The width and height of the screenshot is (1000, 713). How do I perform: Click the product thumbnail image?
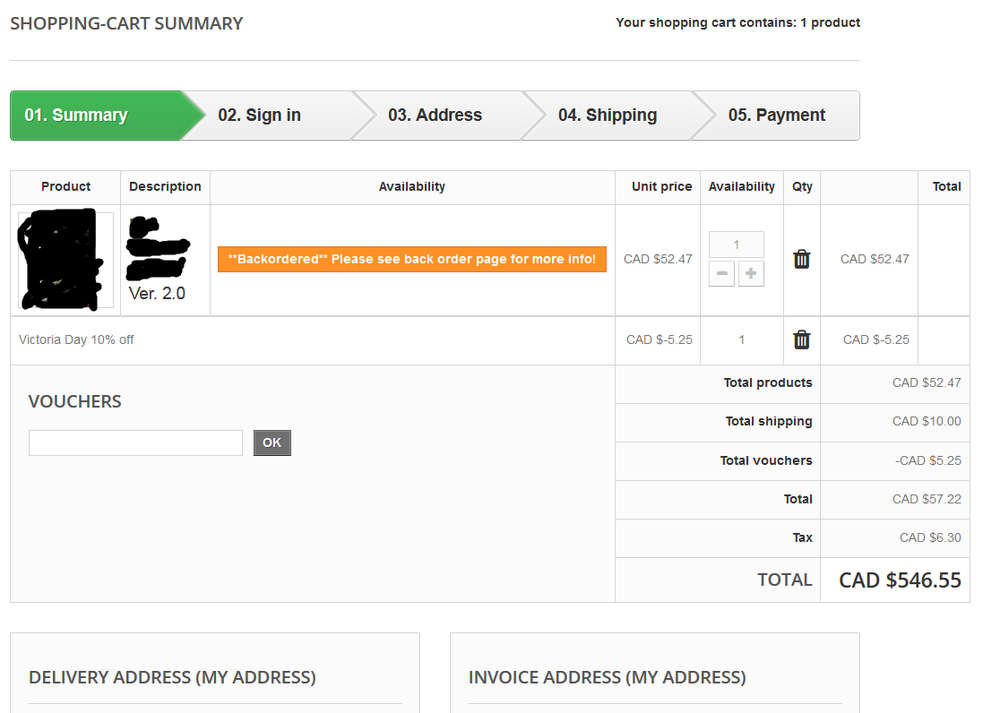click(65, 260)
